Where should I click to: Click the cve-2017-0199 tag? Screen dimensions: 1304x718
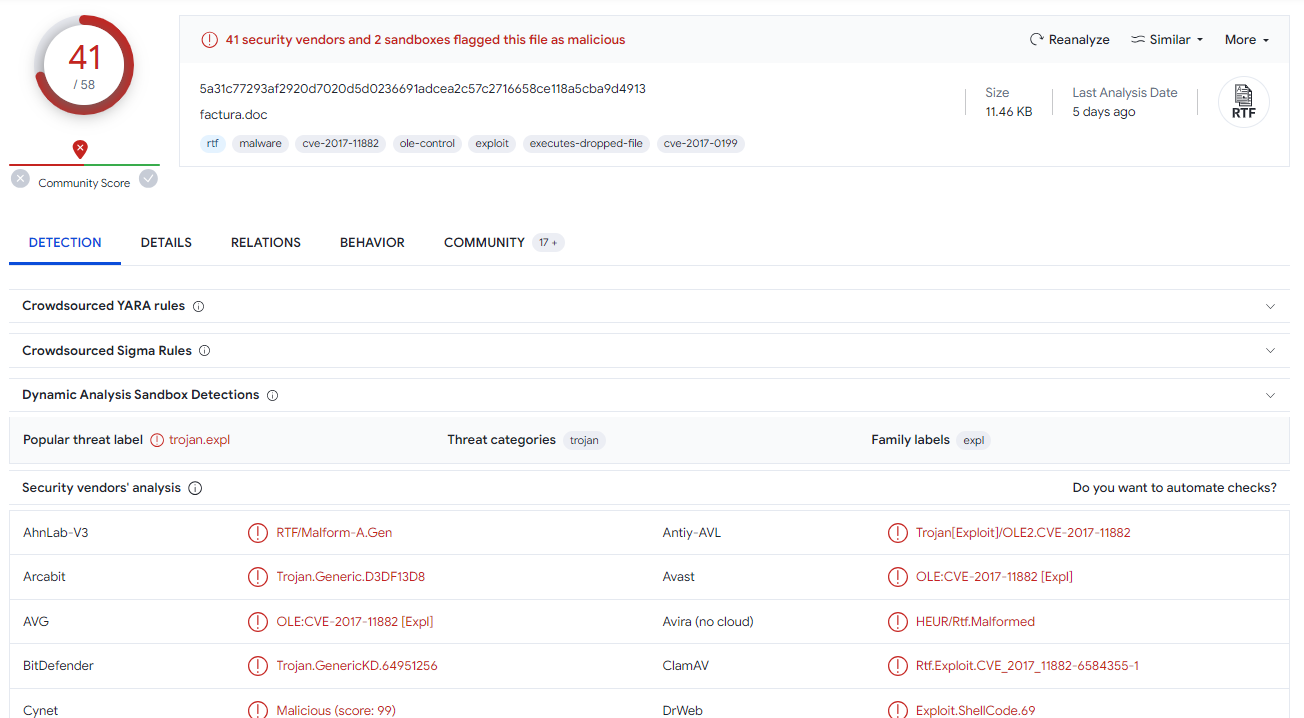701,144
